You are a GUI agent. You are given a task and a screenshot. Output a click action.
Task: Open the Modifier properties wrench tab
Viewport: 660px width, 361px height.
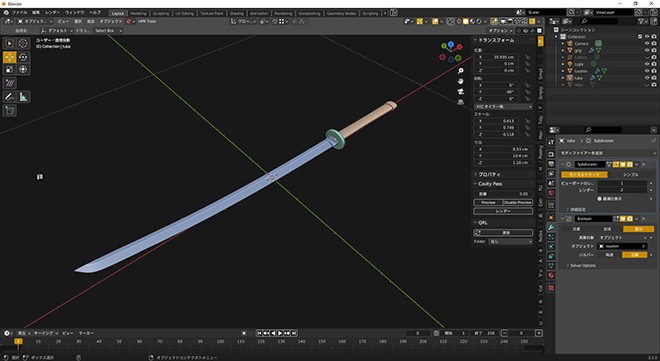(551, 227)
